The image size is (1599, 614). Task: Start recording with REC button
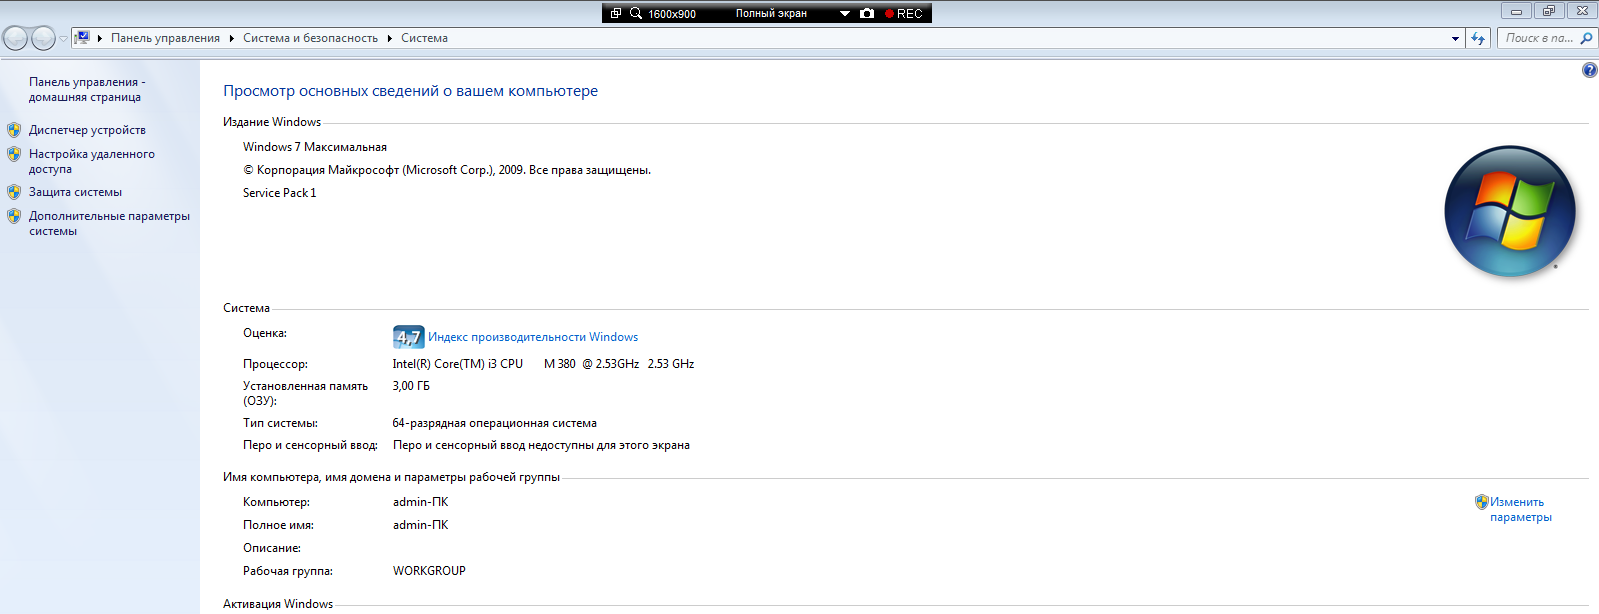904,13
